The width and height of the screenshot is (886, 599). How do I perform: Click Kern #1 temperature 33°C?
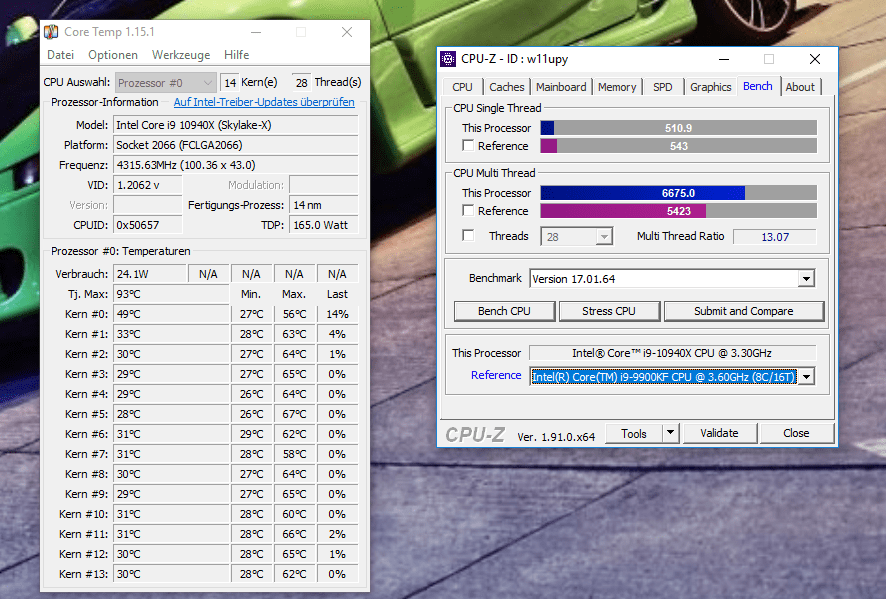(171, 334)
